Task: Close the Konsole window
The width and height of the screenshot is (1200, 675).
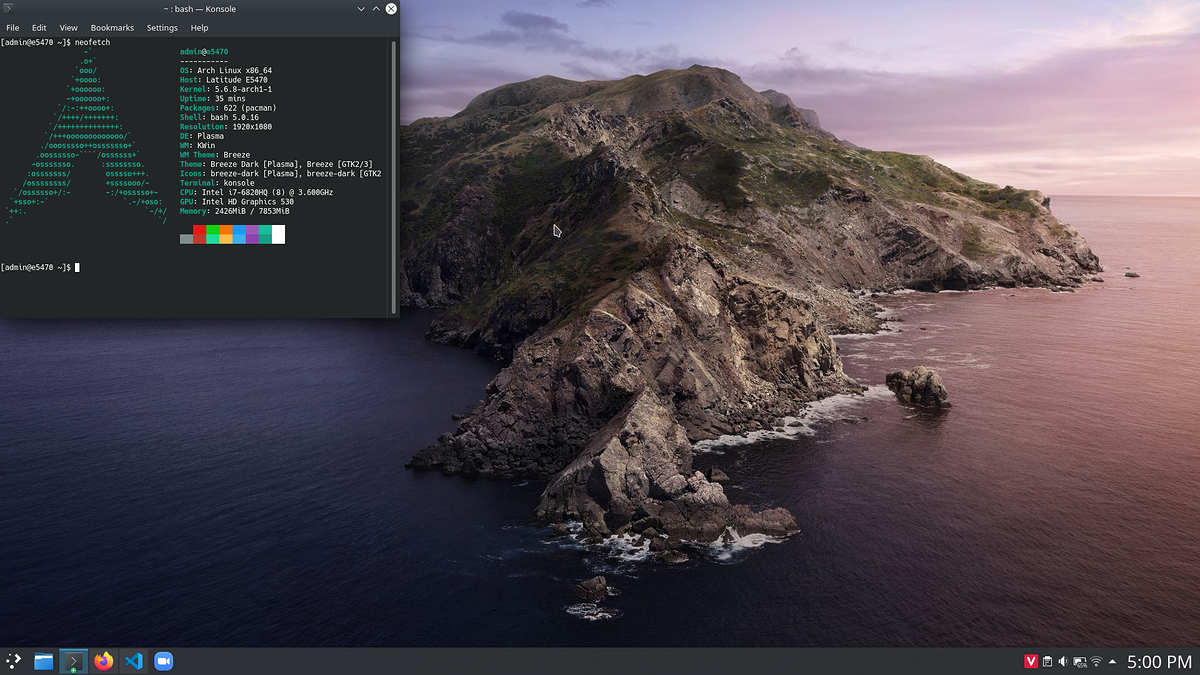Action: click(x=391, y=8)
